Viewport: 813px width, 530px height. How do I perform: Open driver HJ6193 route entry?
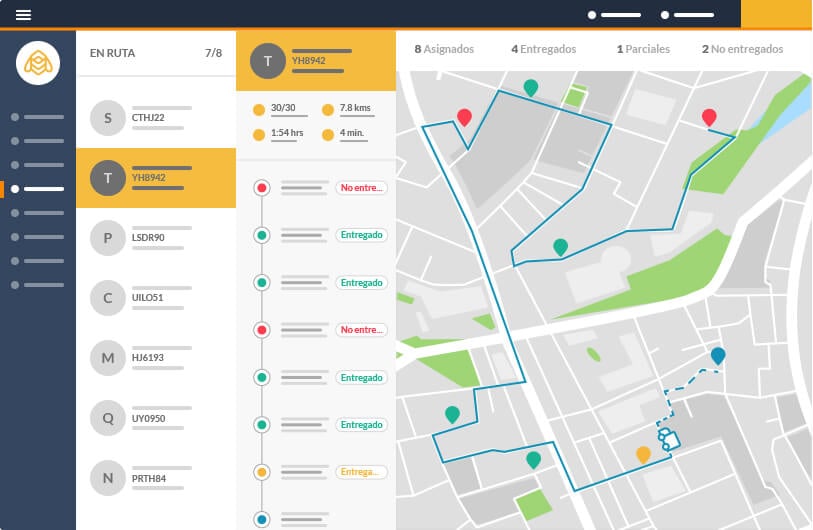(156, 358)
